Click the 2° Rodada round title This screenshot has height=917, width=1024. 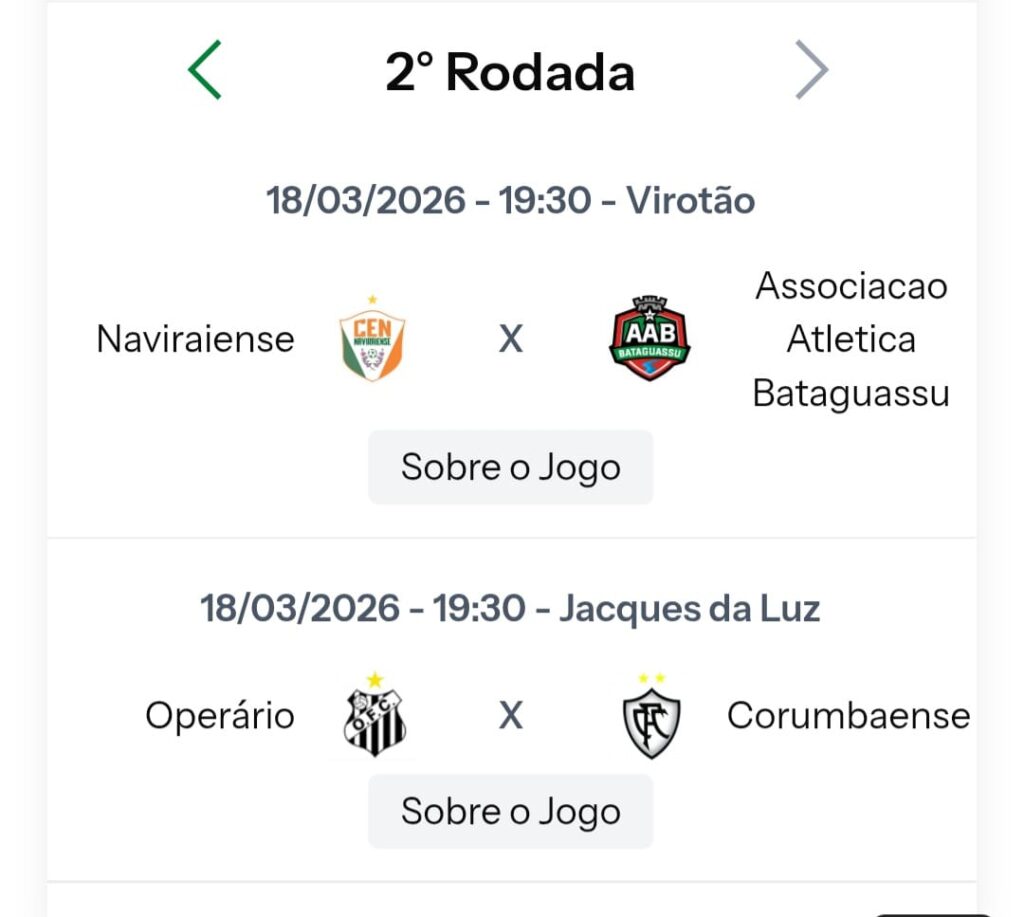click(510, 72)
